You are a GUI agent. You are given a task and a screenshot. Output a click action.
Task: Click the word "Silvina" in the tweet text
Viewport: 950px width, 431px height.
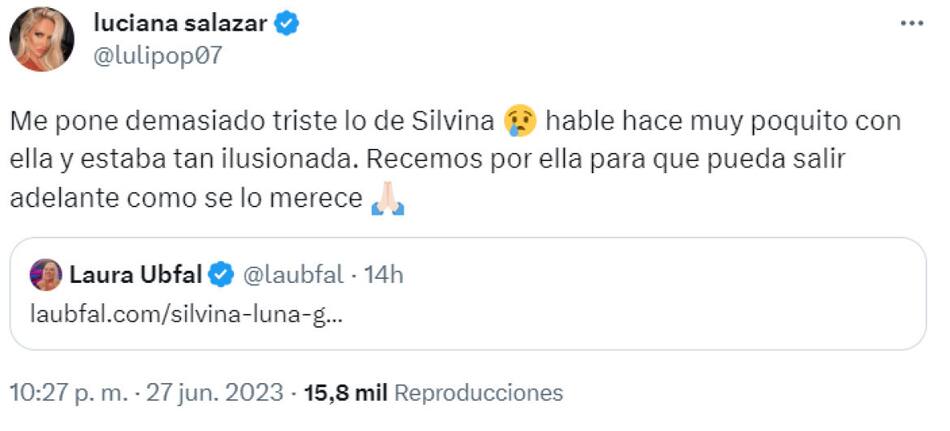pos(453,121)
